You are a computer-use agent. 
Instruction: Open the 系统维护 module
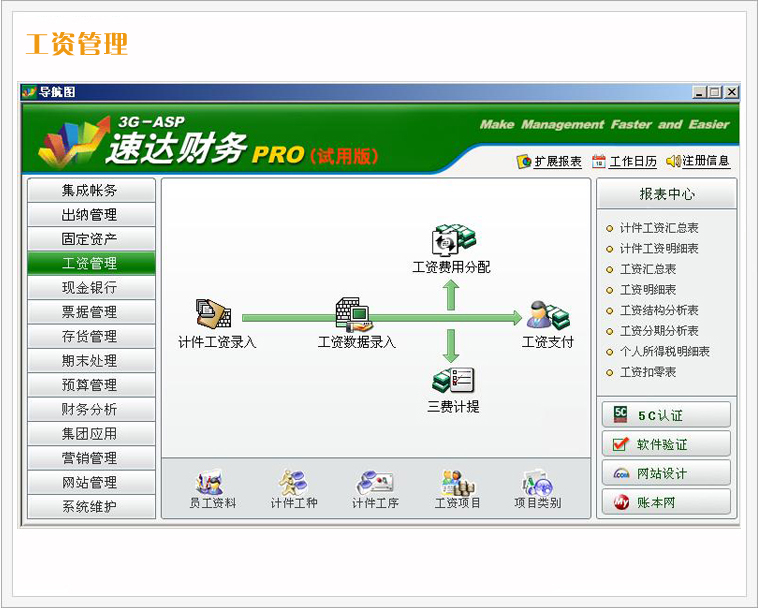[x=91, y=507]
